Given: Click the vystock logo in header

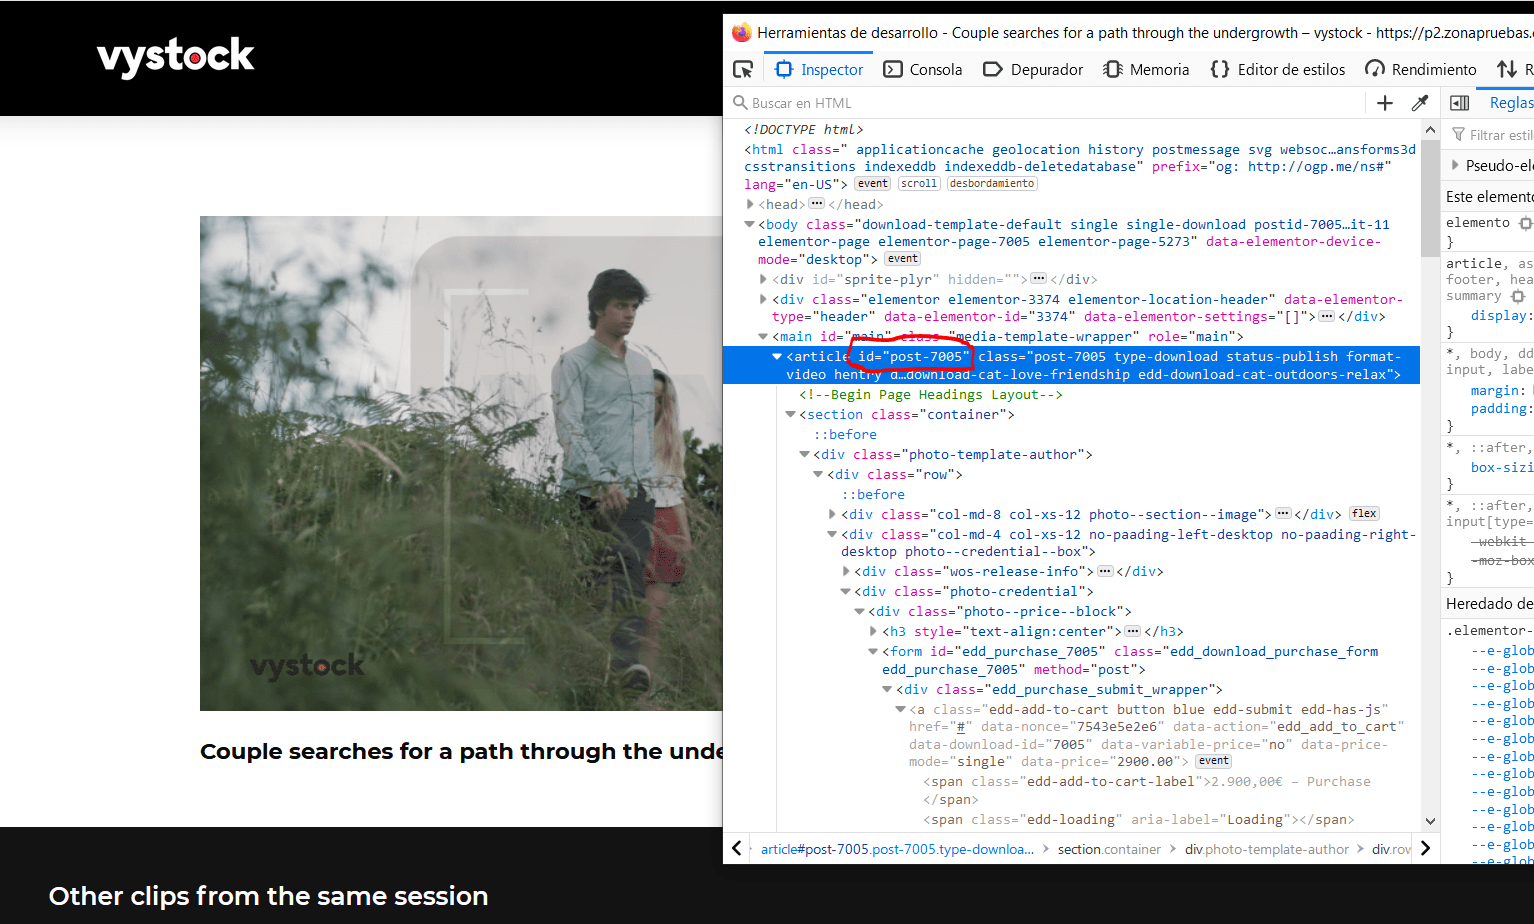Looking at the screenshot, I should click(x=176, y=57).
